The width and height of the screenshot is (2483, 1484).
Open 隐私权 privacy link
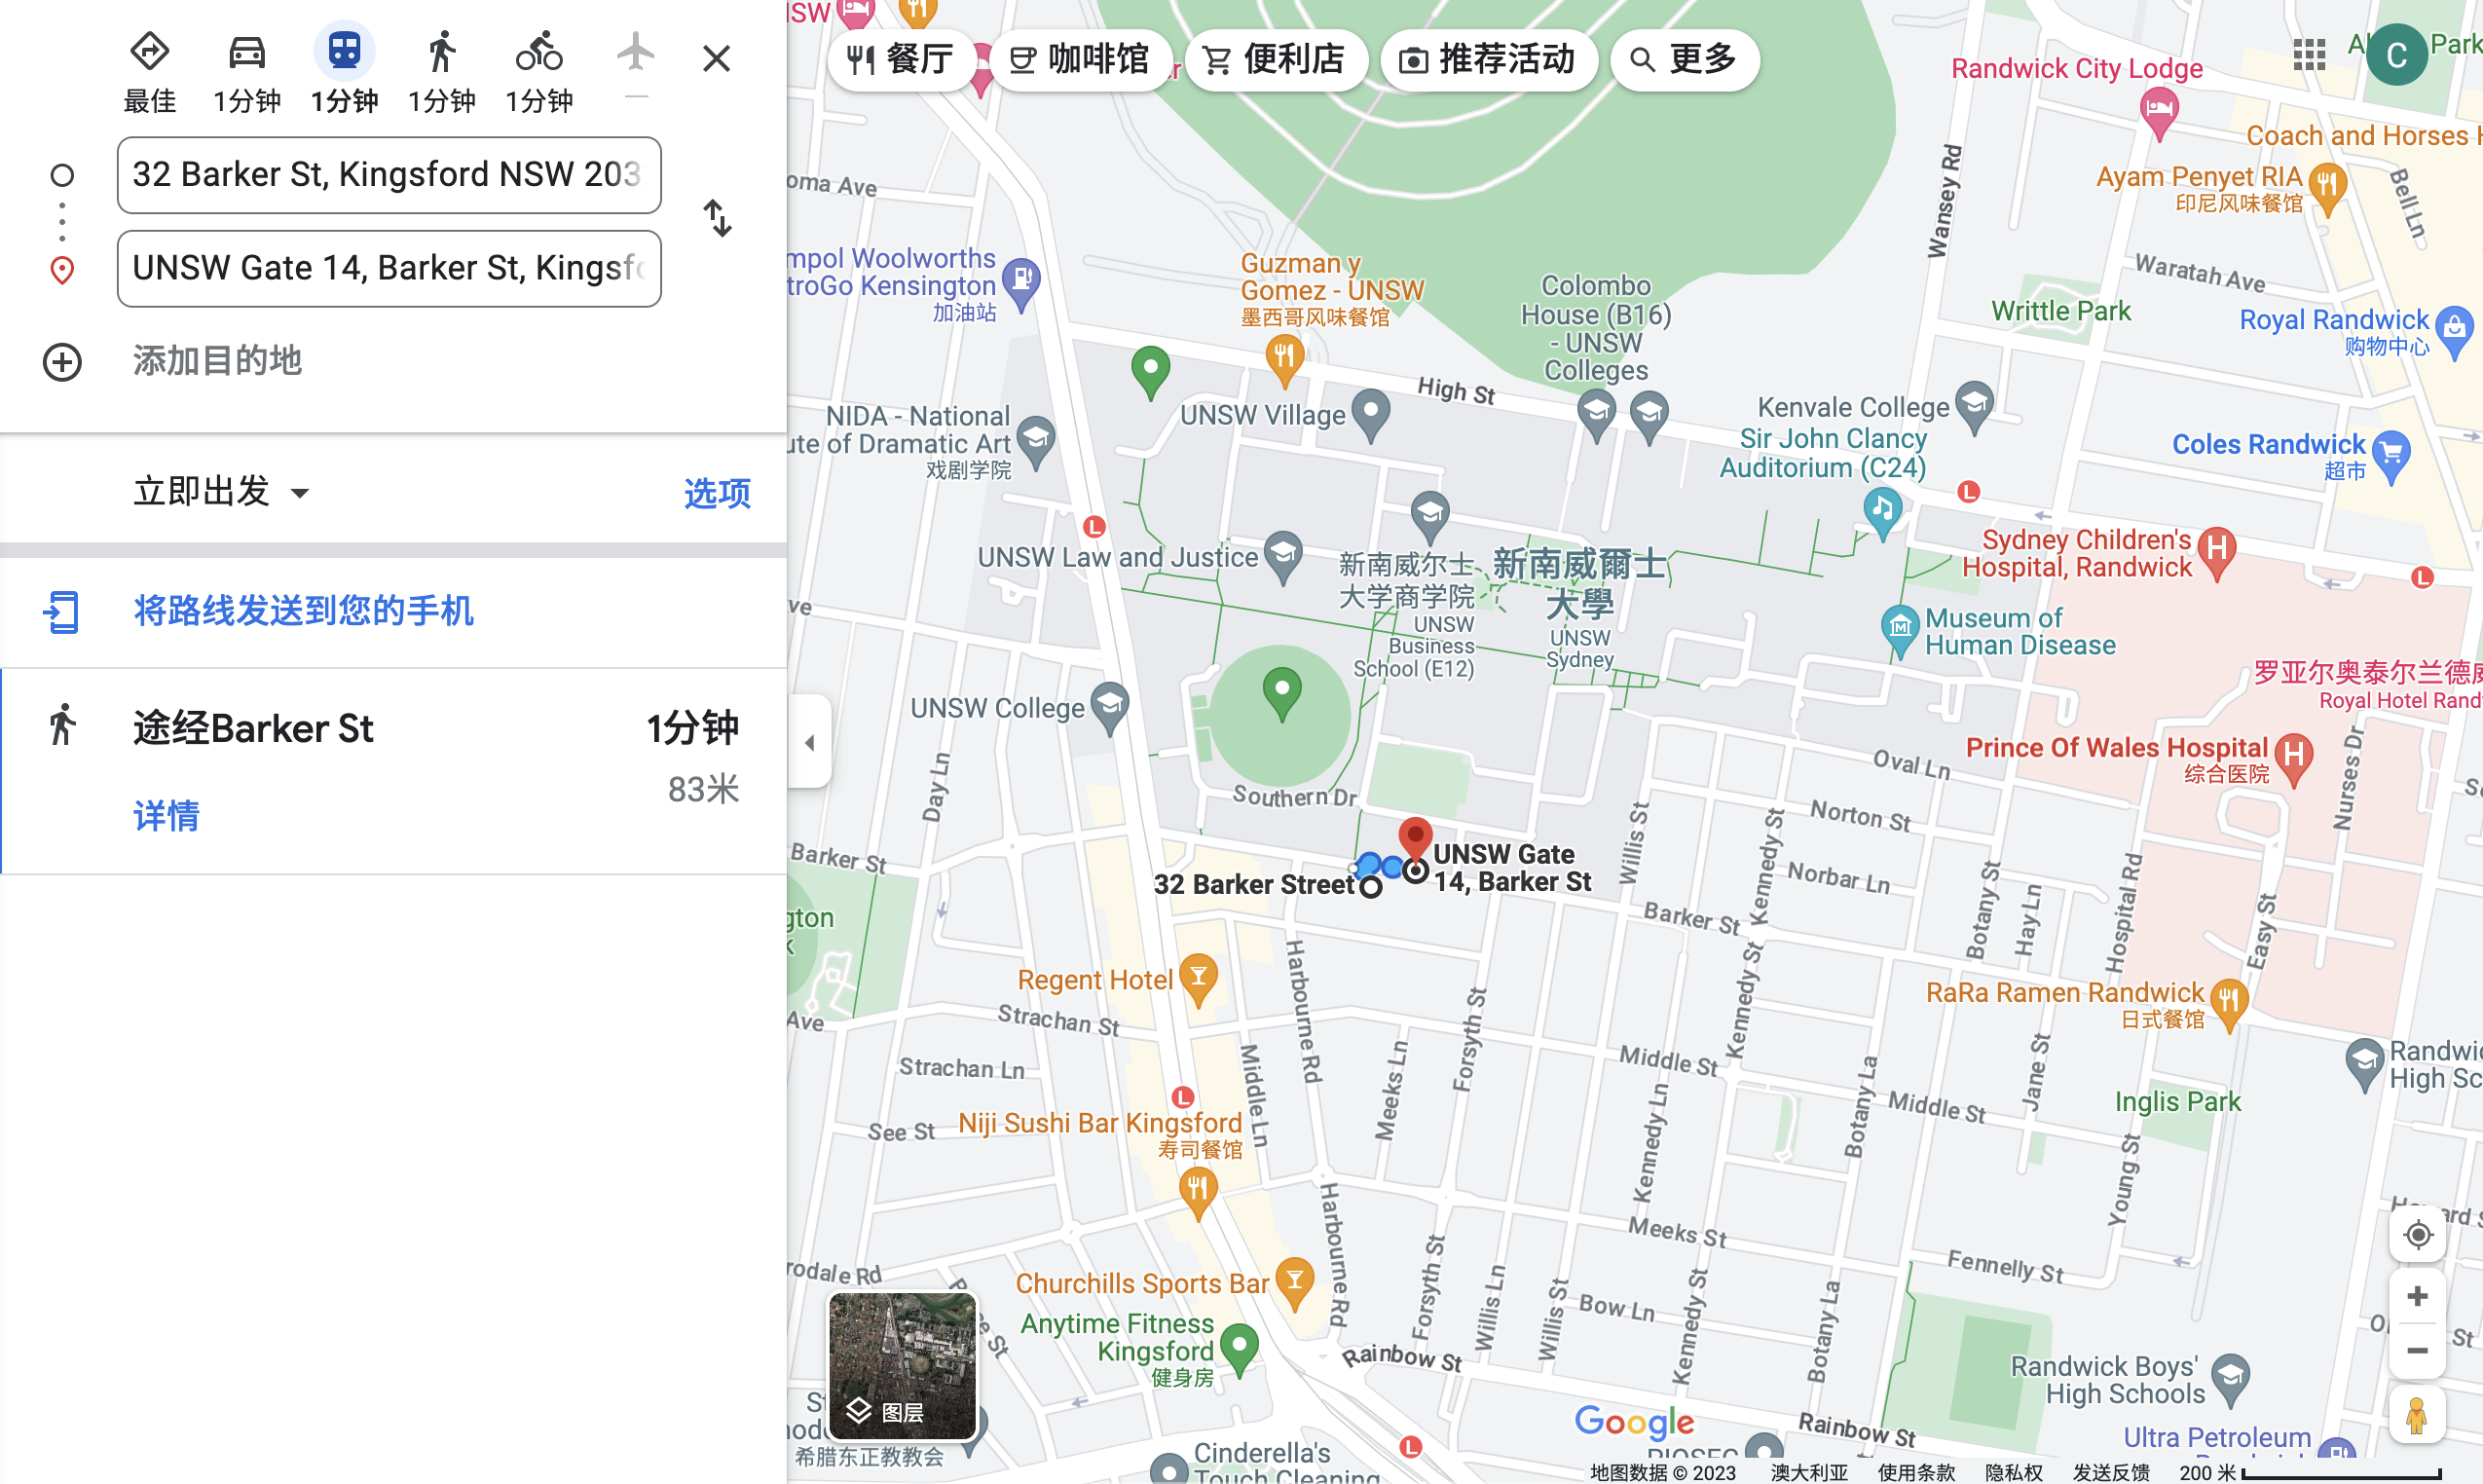click(x=2013, y=1472)
